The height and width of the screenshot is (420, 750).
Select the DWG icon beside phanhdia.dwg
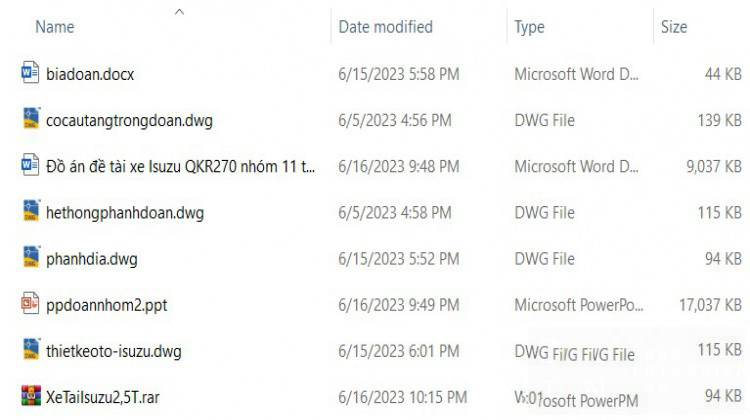[32, 257]
